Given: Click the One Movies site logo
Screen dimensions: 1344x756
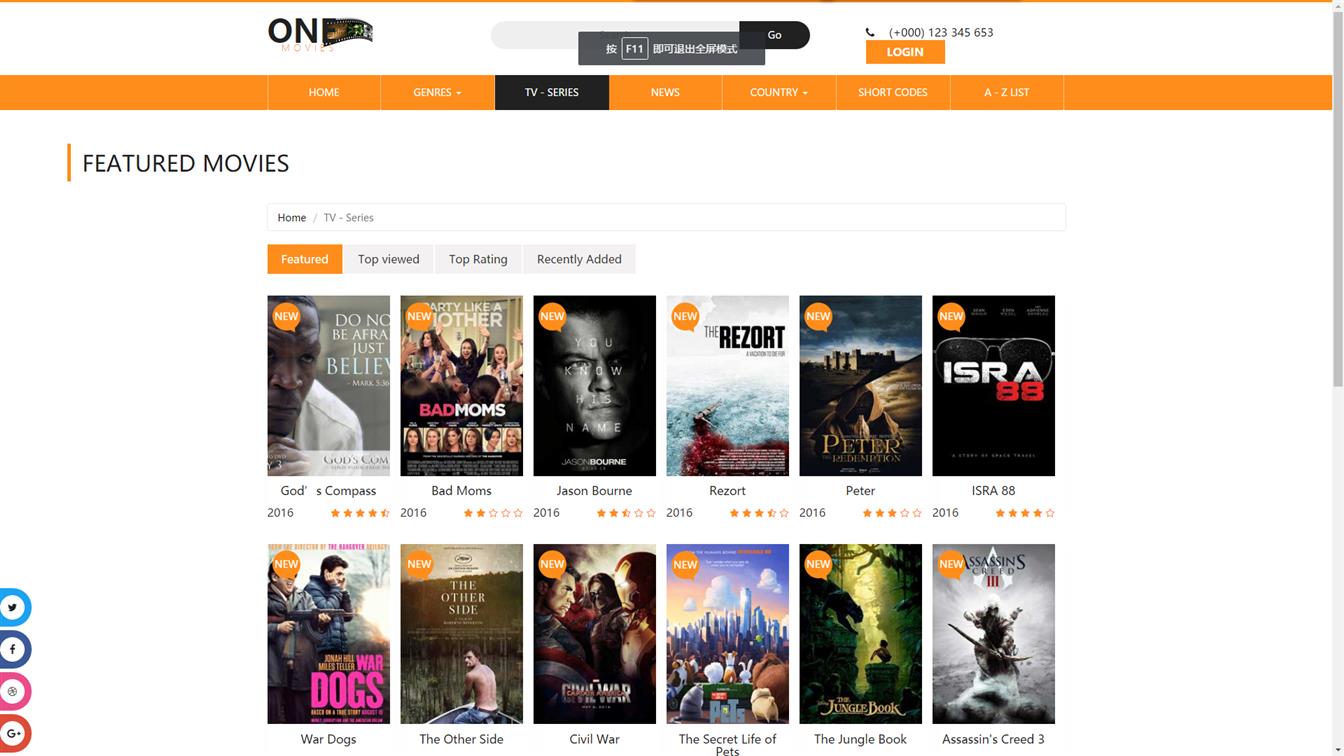Looking at the screenshot, I should pos(320,34).
